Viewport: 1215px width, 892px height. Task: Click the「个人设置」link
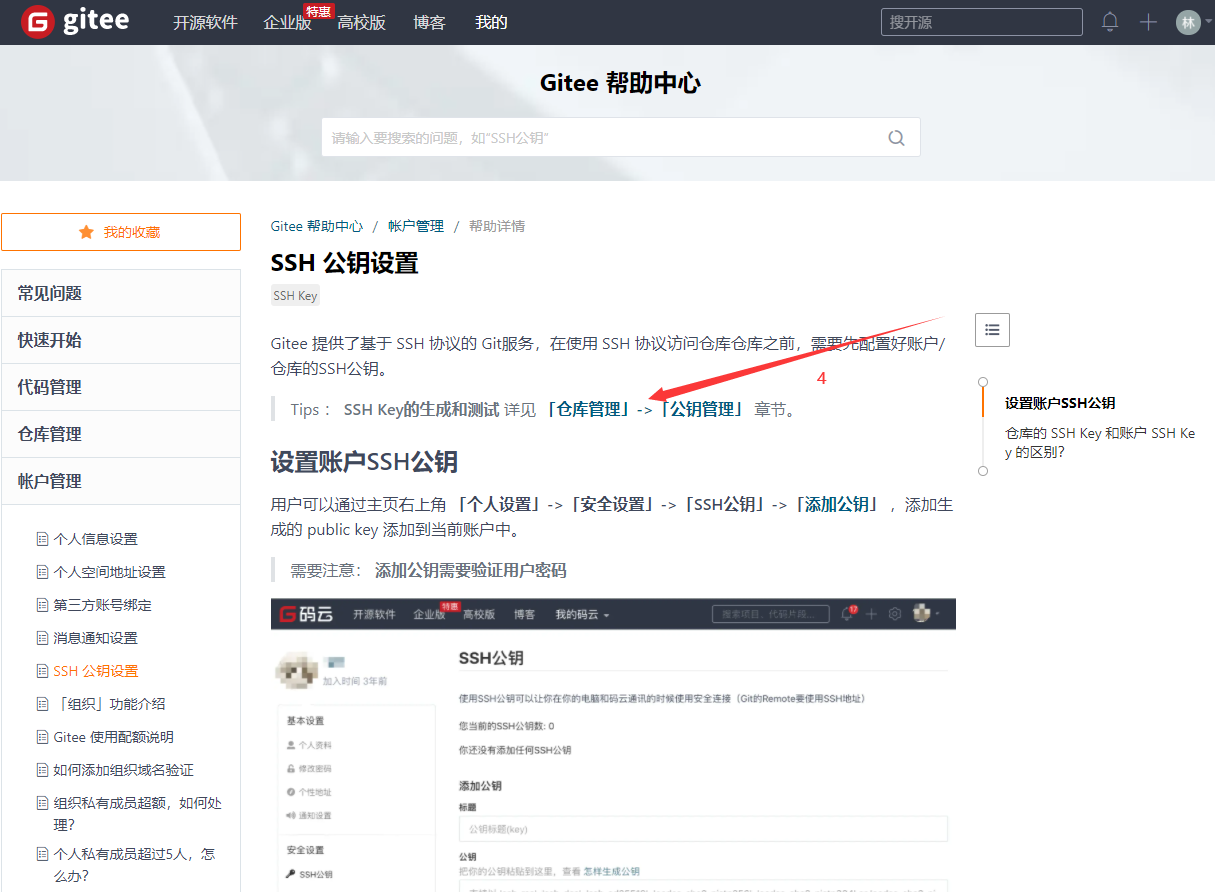(x=498, y=504)
